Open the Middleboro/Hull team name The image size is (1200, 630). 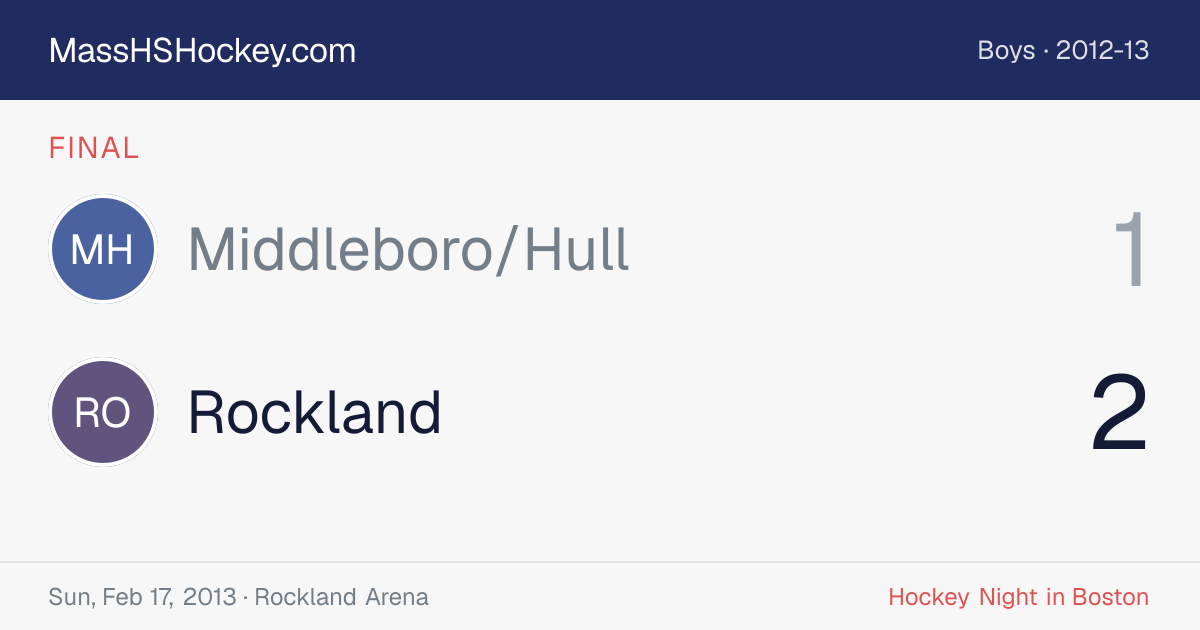(x=409, y=249)
